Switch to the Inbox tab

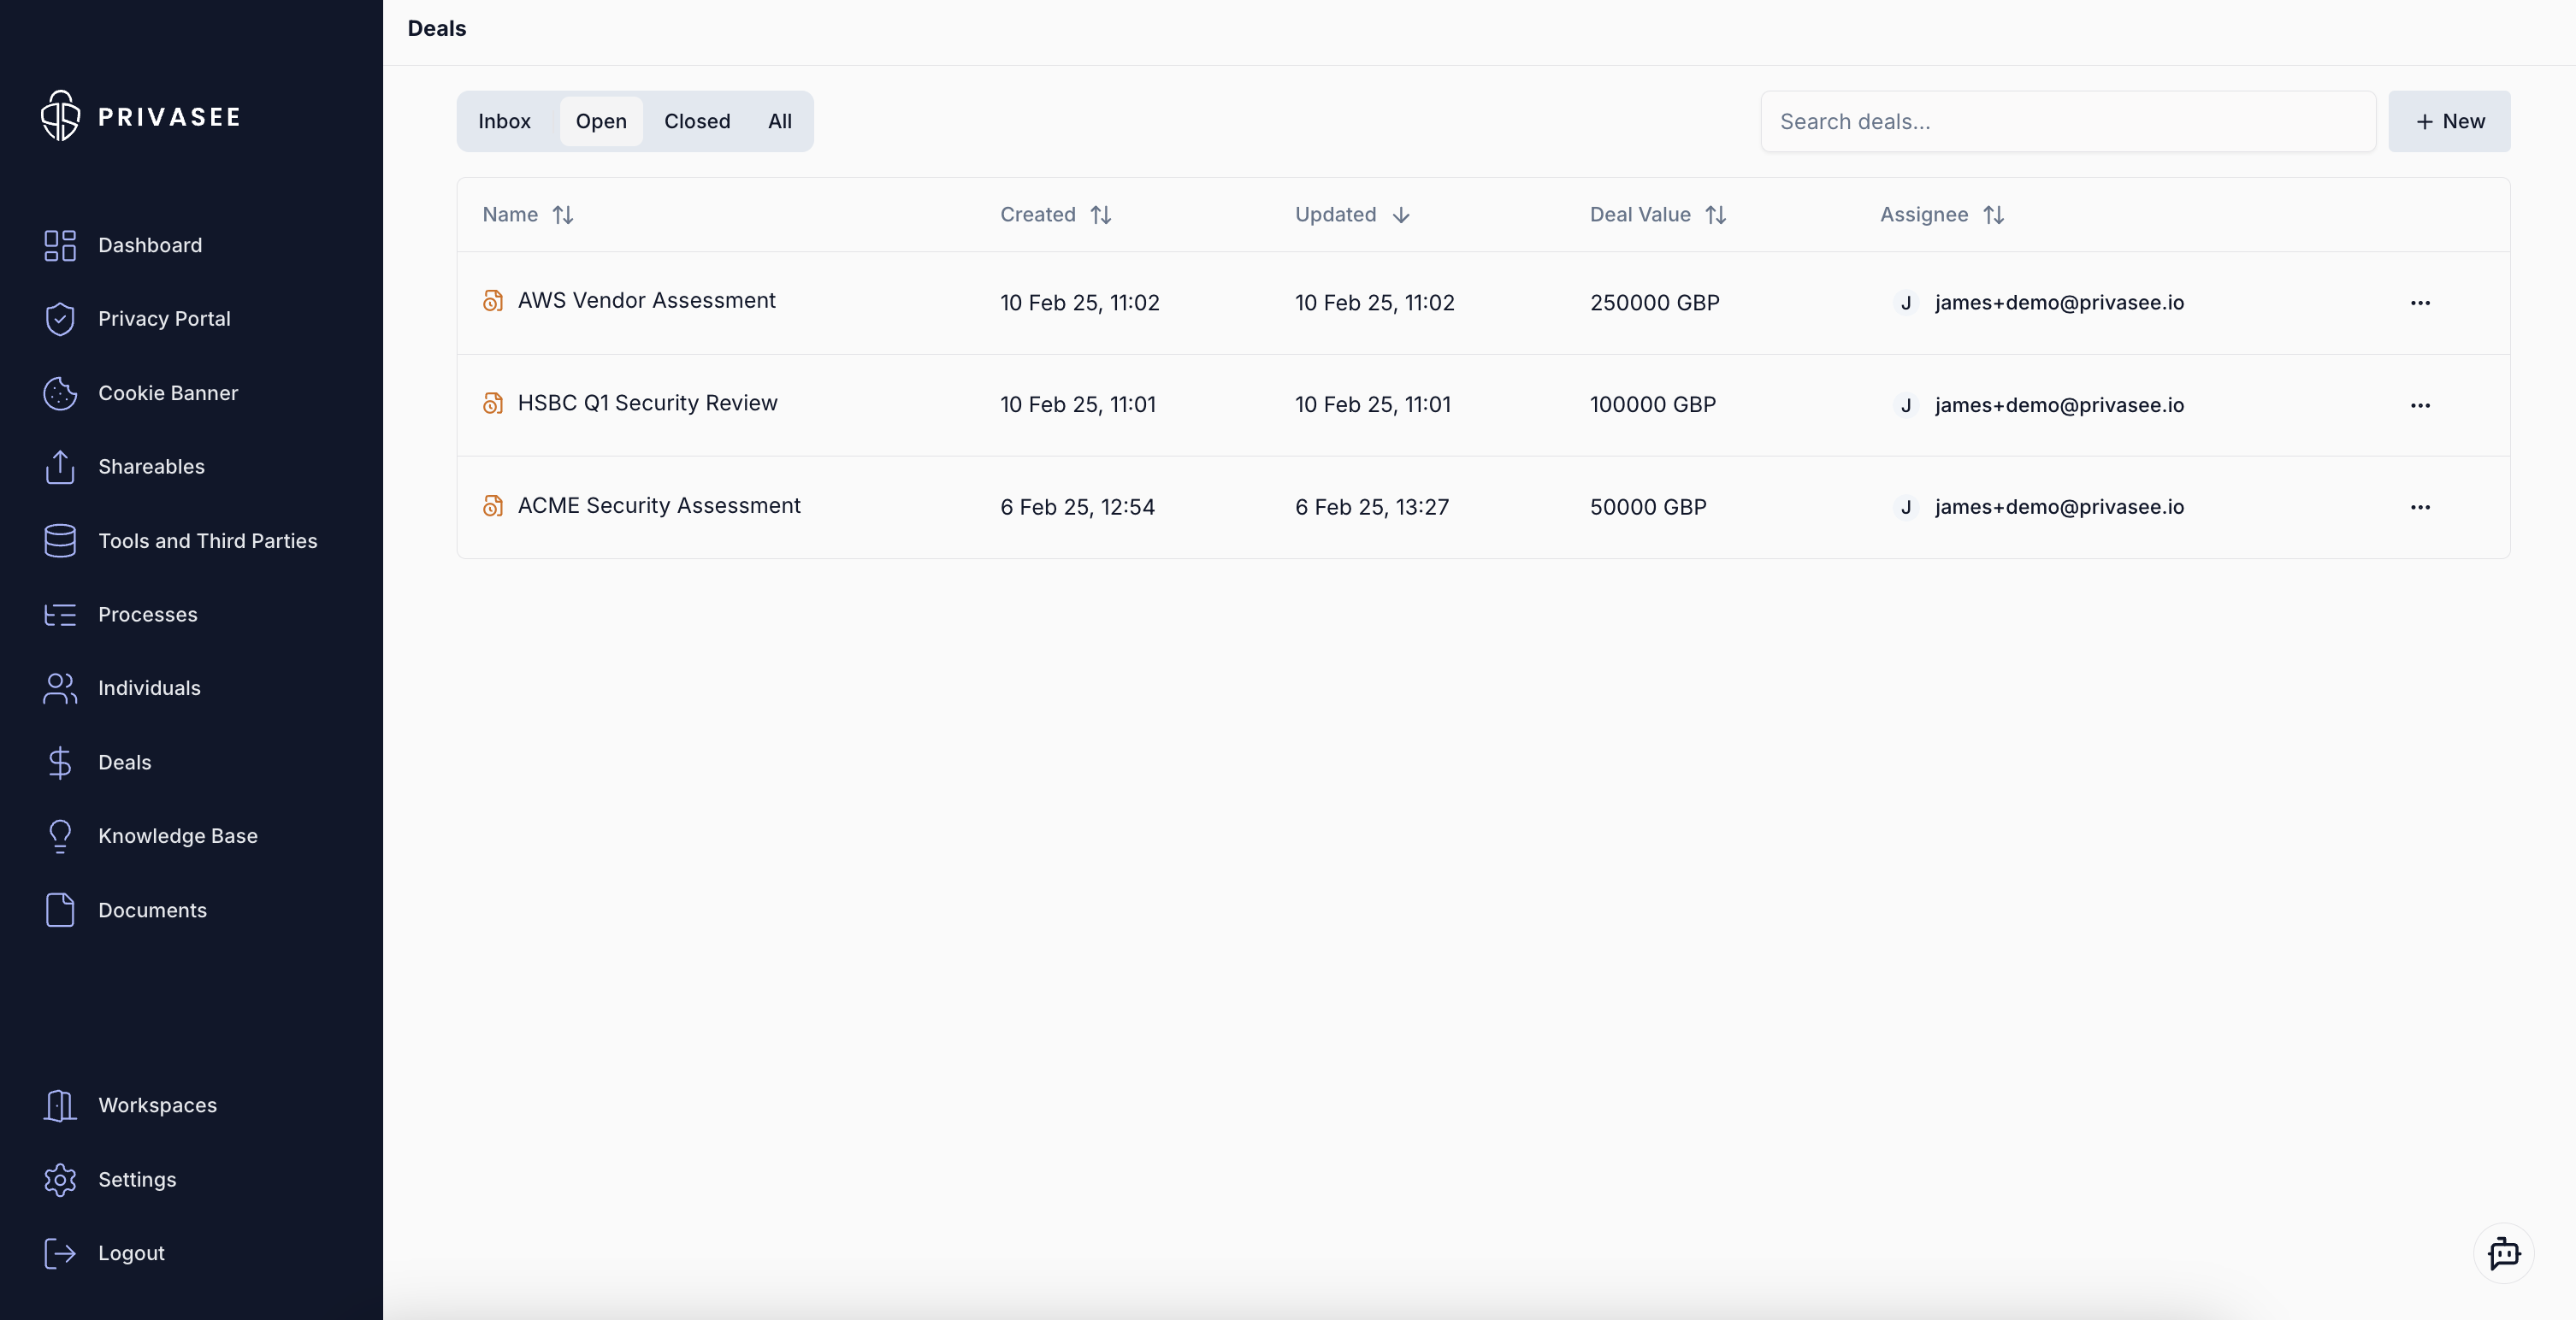(504, 121)
